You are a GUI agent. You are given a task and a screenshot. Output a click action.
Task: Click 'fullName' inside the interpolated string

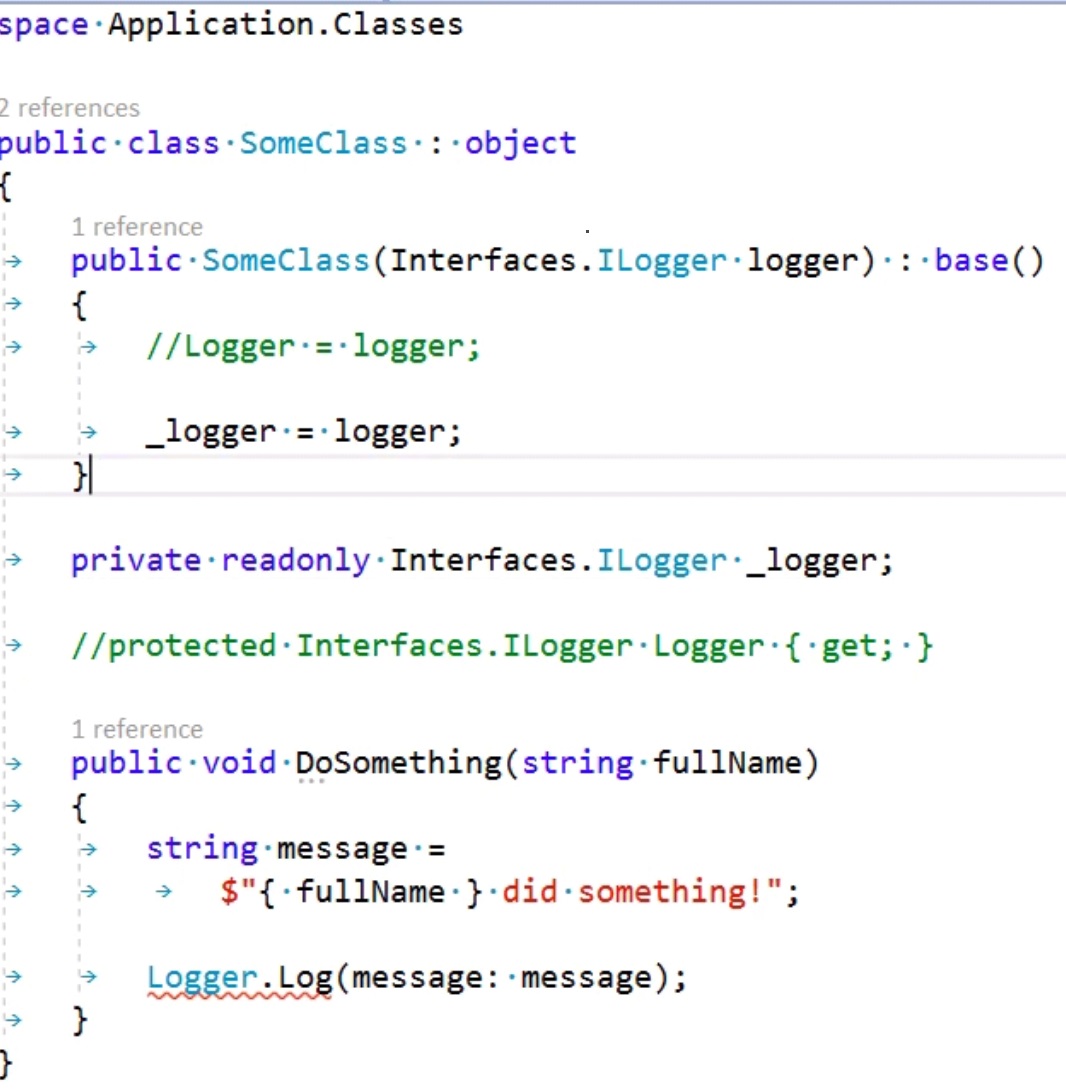pyautogui.click(x=370, y=892)
